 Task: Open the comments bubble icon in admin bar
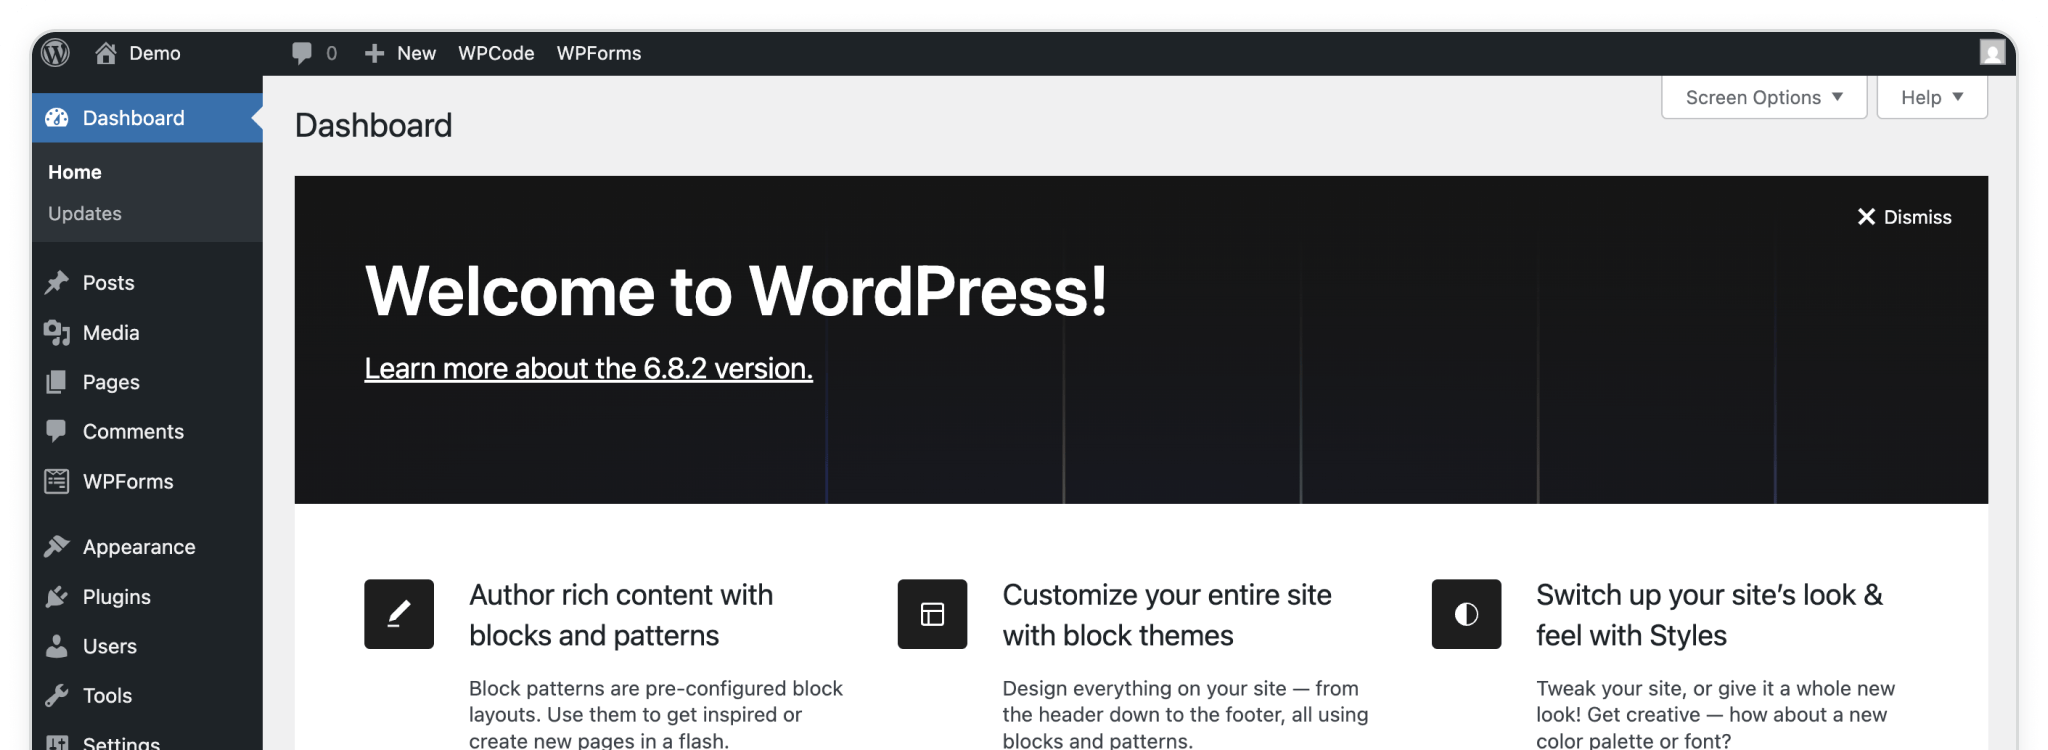[x=302, y=53]
